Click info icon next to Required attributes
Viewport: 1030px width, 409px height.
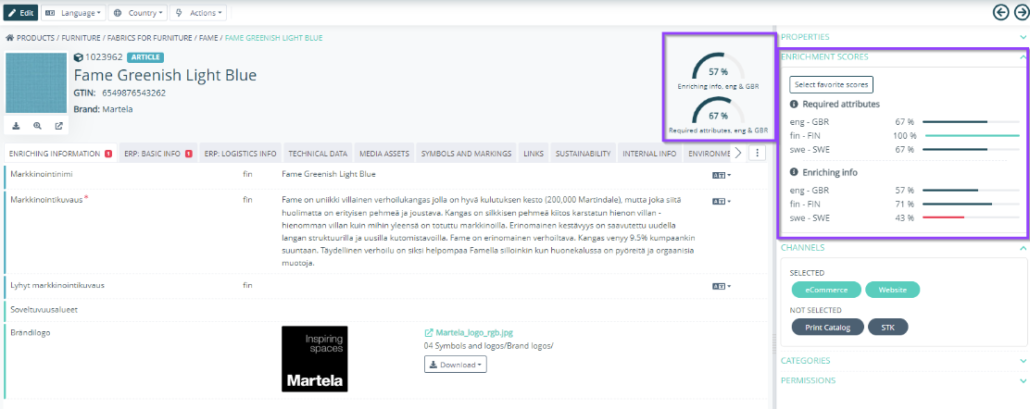[794, 104]
